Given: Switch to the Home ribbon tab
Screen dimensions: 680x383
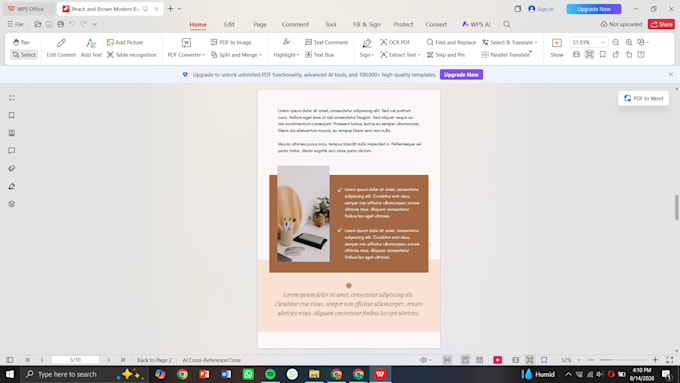Looking at the screenshot, I should click(198, 24).
